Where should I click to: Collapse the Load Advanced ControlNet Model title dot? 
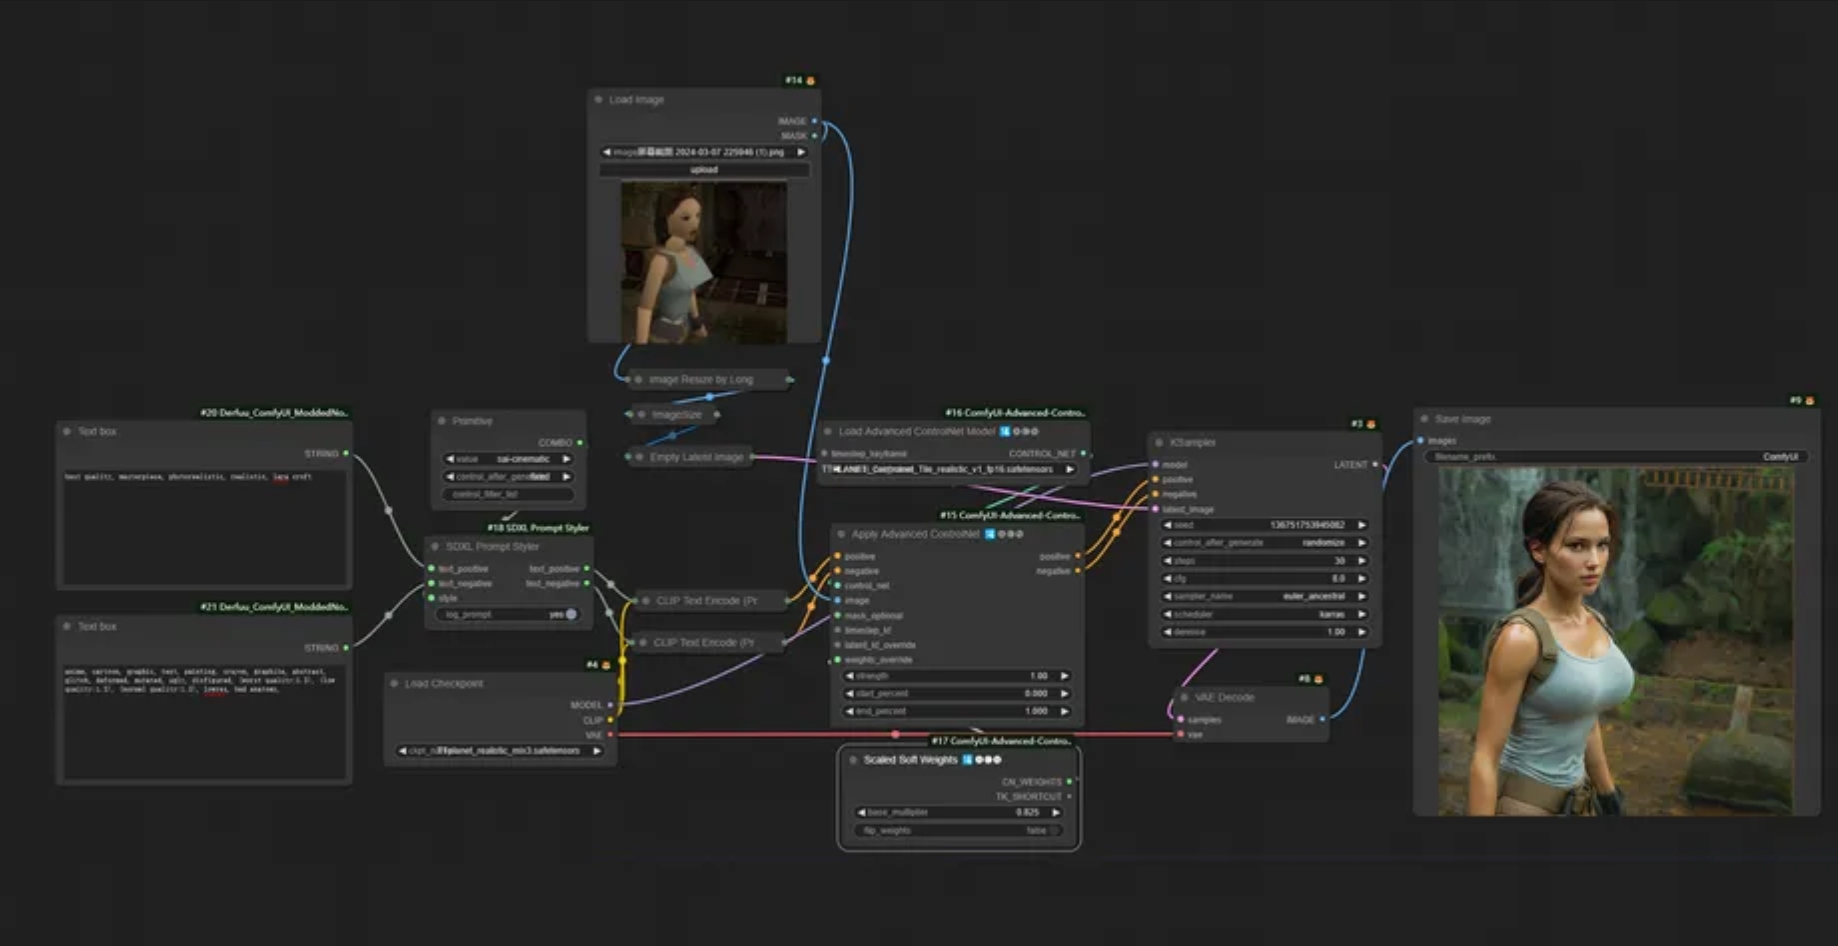[828, 432]
